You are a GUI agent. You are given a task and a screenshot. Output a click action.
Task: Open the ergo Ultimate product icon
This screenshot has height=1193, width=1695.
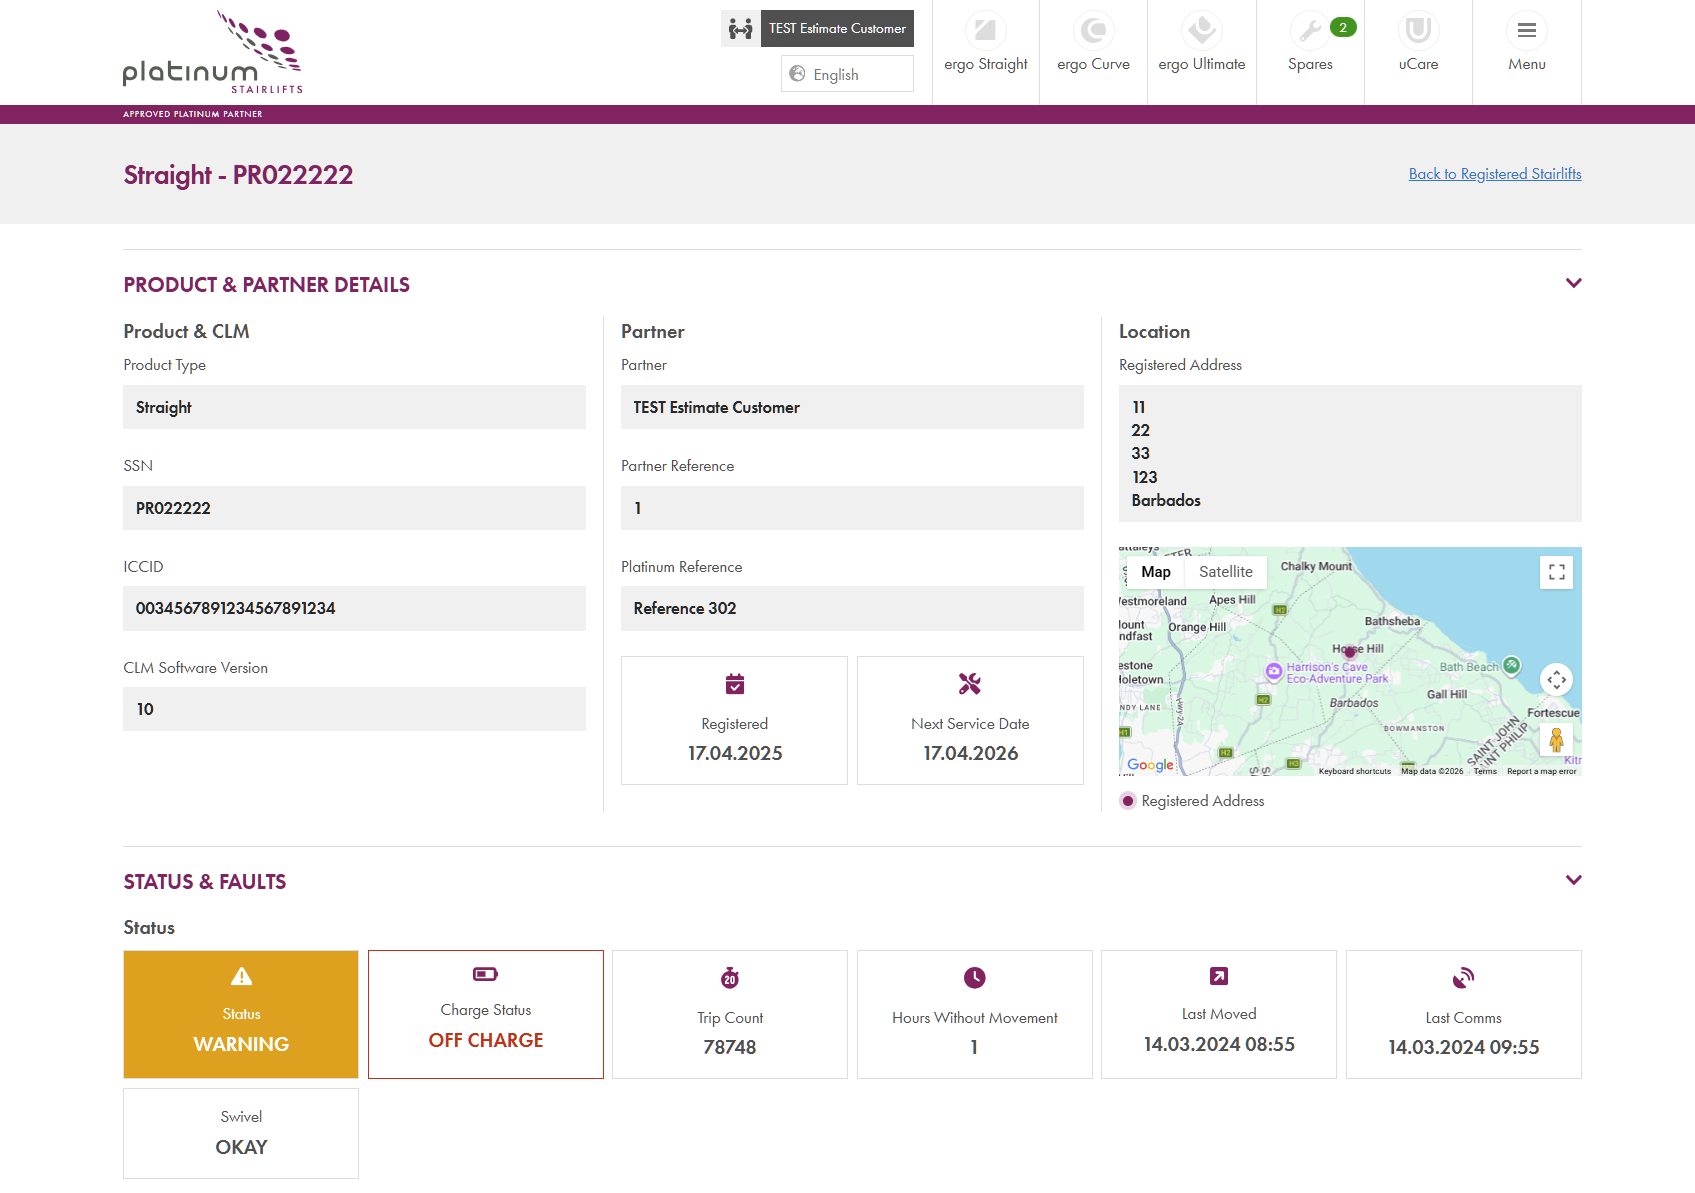(x=1201, y=31)
